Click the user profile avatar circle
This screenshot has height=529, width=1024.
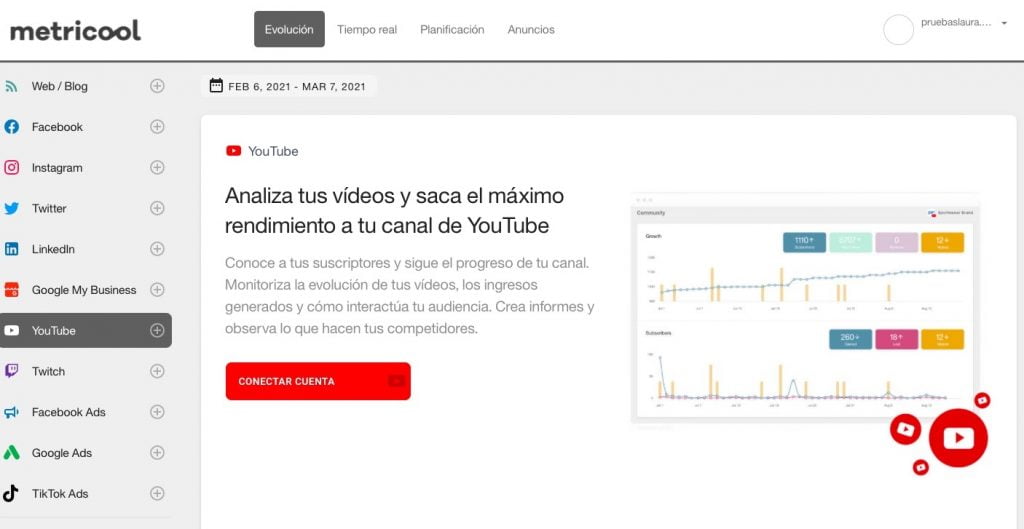899,29
